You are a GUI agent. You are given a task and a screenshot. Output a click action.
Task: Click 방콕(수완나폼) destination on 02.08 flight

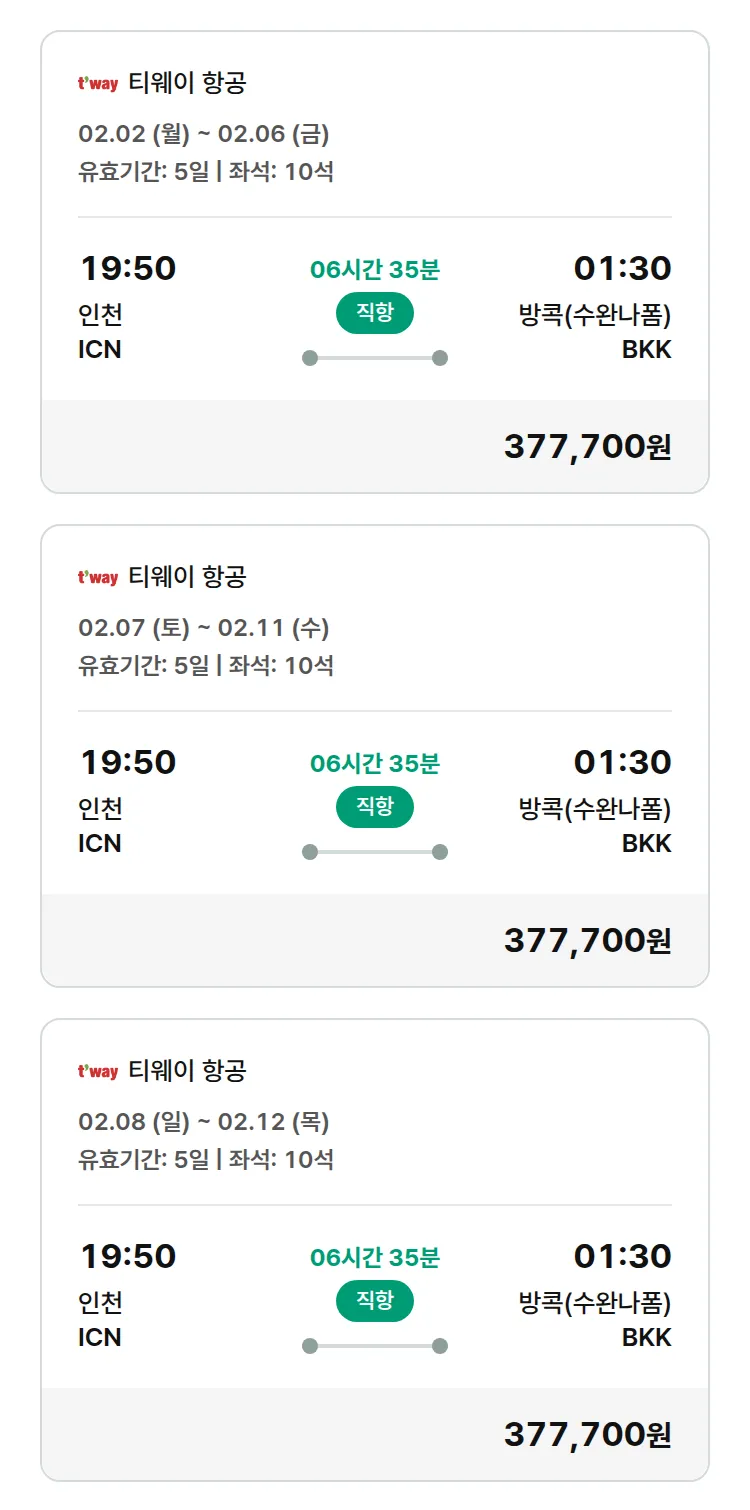(595, 1303)
